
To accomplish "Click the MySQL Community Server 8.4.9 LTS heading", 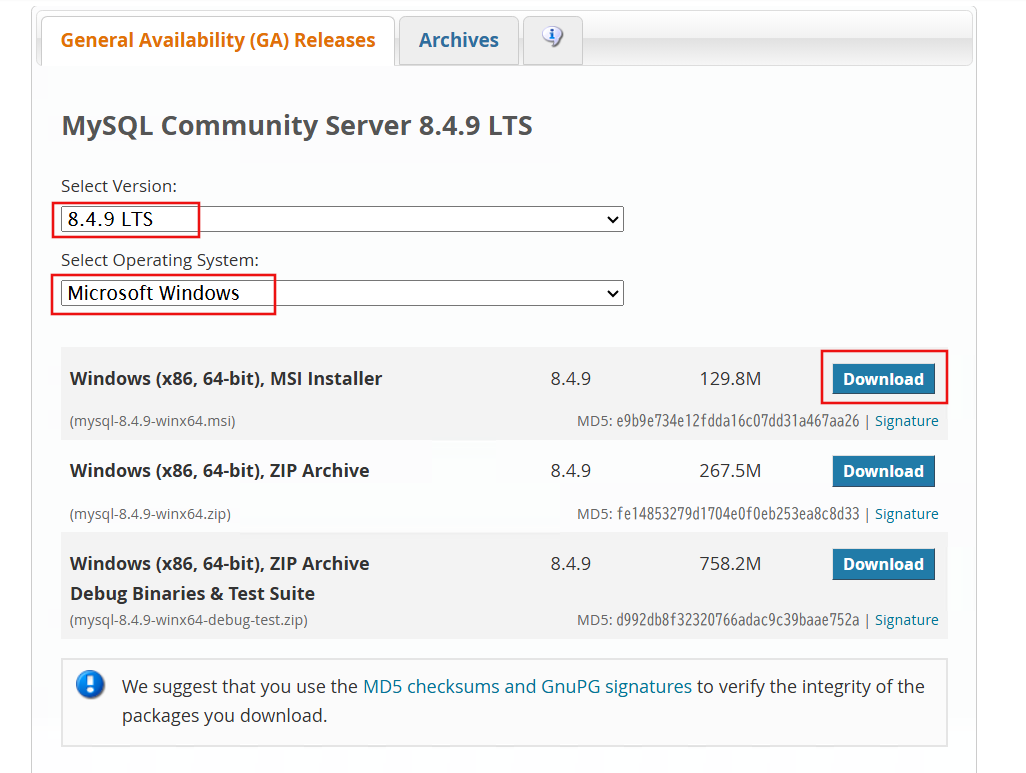I will (x=297, y=126).
